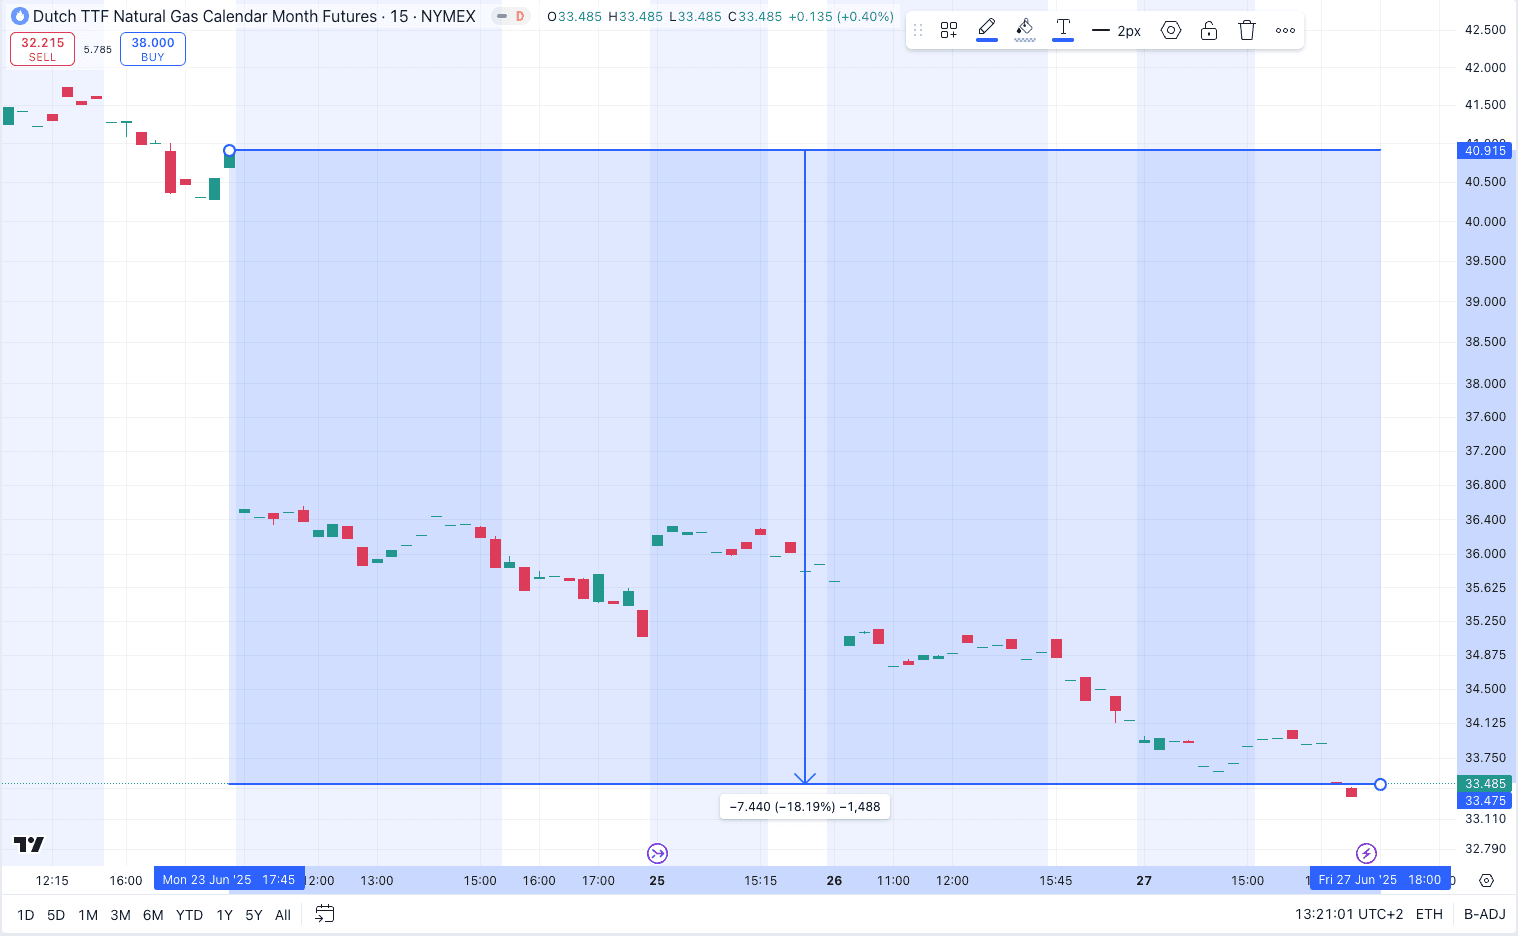Click the 36.000 price scale label
1518x936 pixels.
(x=1485, y=554)
